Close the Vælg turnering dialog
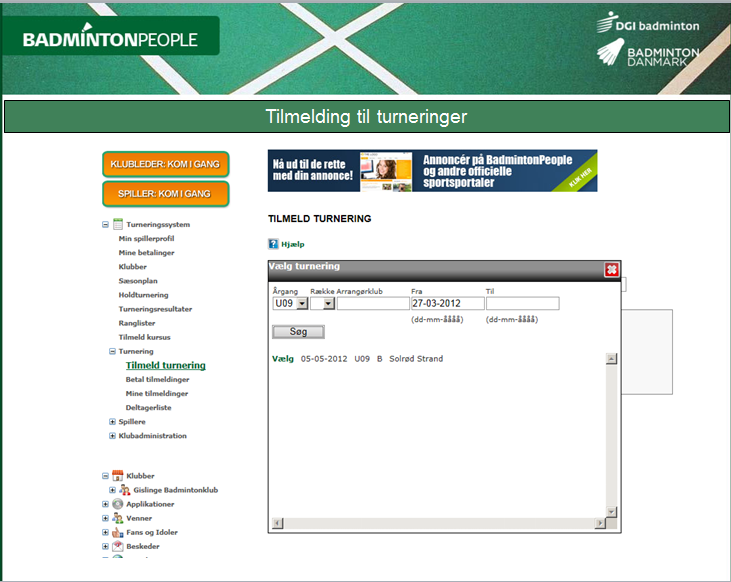This screenshot has width=731, height=582. point(611,269)
